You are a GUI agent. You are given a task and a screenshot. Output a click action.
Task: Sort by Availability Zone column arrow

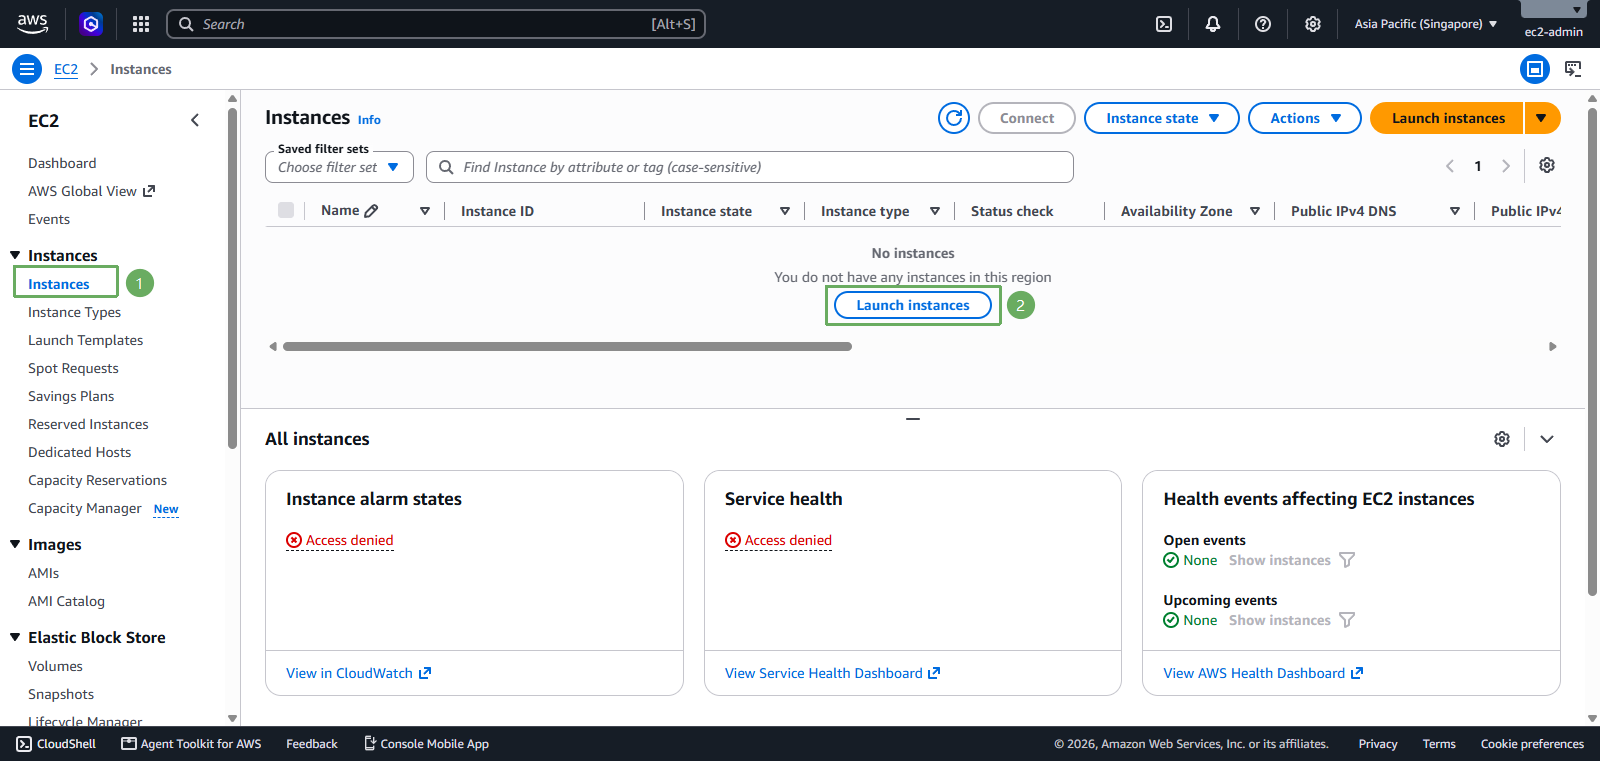pyautogui.click(x=1255, y=211)
